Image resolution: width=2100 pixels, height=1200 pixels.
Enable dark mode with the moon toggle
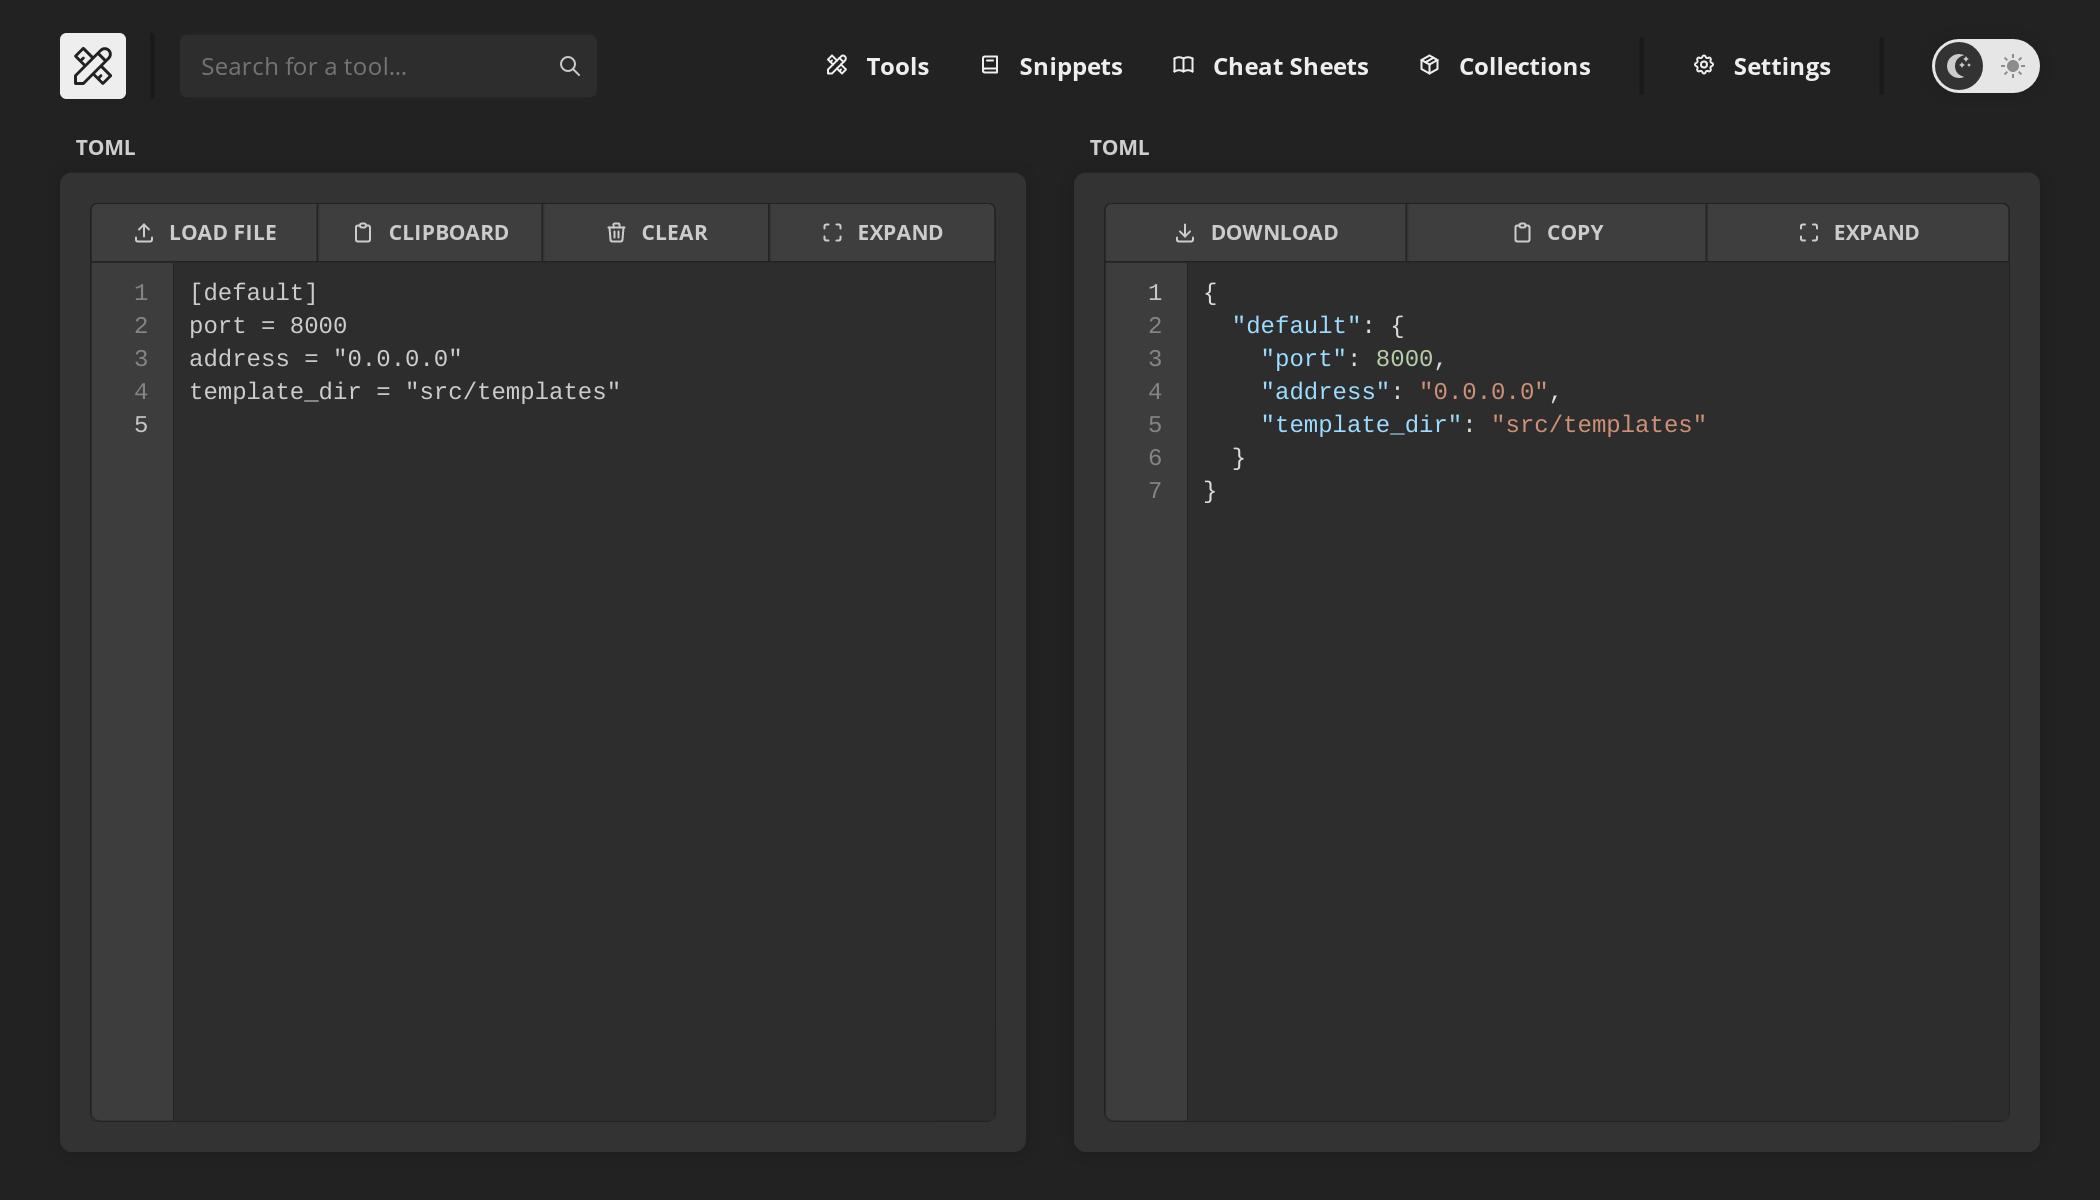tap(1959, 66)
